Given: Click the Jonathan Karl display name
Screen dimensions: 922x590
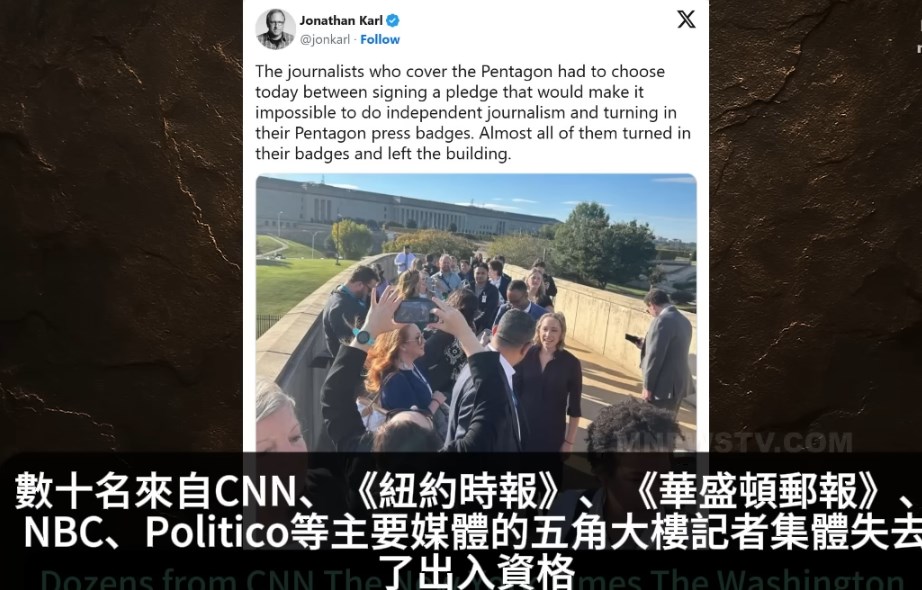Looking at the screenshot, I should (x=341, y=21).
